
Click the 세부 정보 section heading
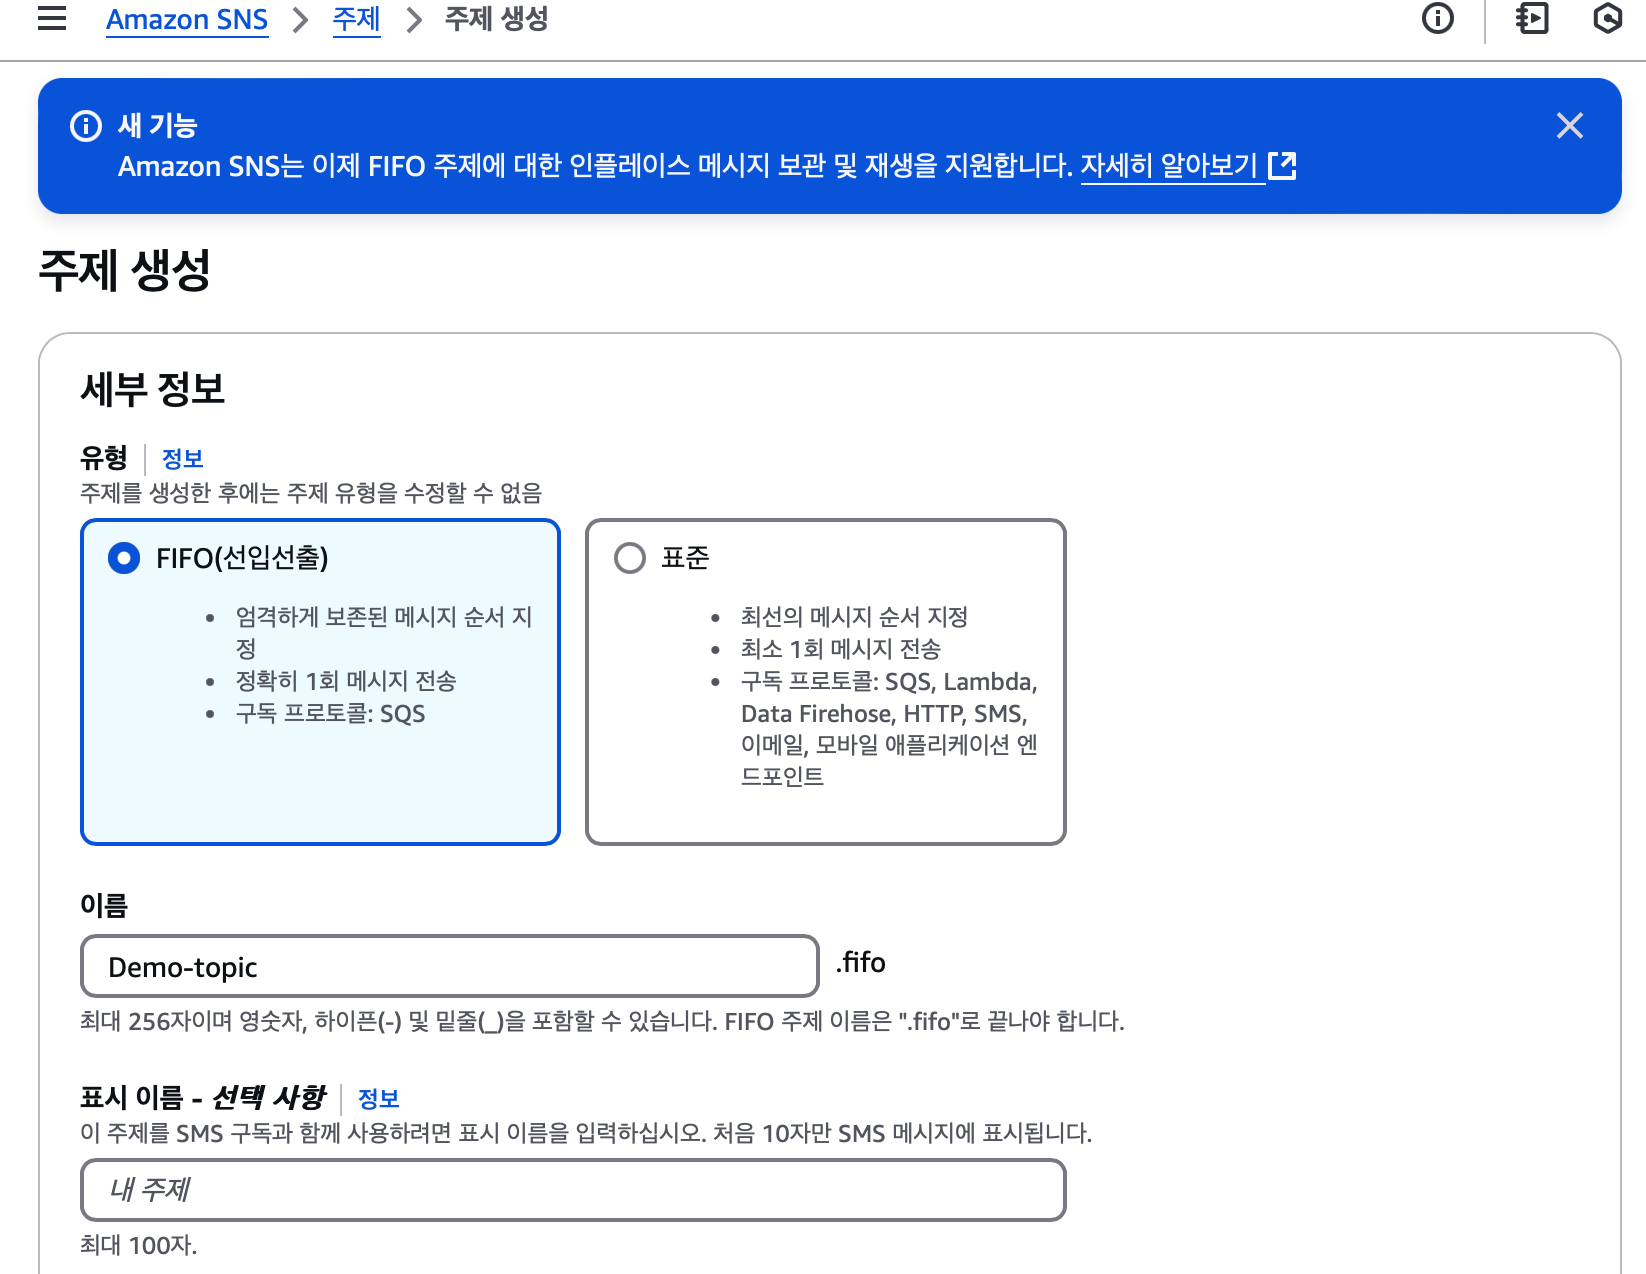[153, 389]
